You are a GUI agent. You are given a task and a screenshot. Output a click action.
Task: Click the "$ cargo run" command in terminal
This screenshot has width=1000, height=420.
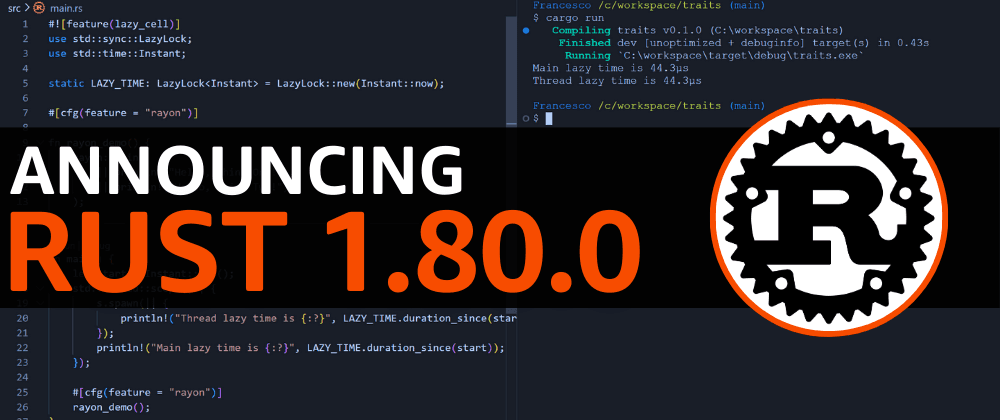point(568,18)
